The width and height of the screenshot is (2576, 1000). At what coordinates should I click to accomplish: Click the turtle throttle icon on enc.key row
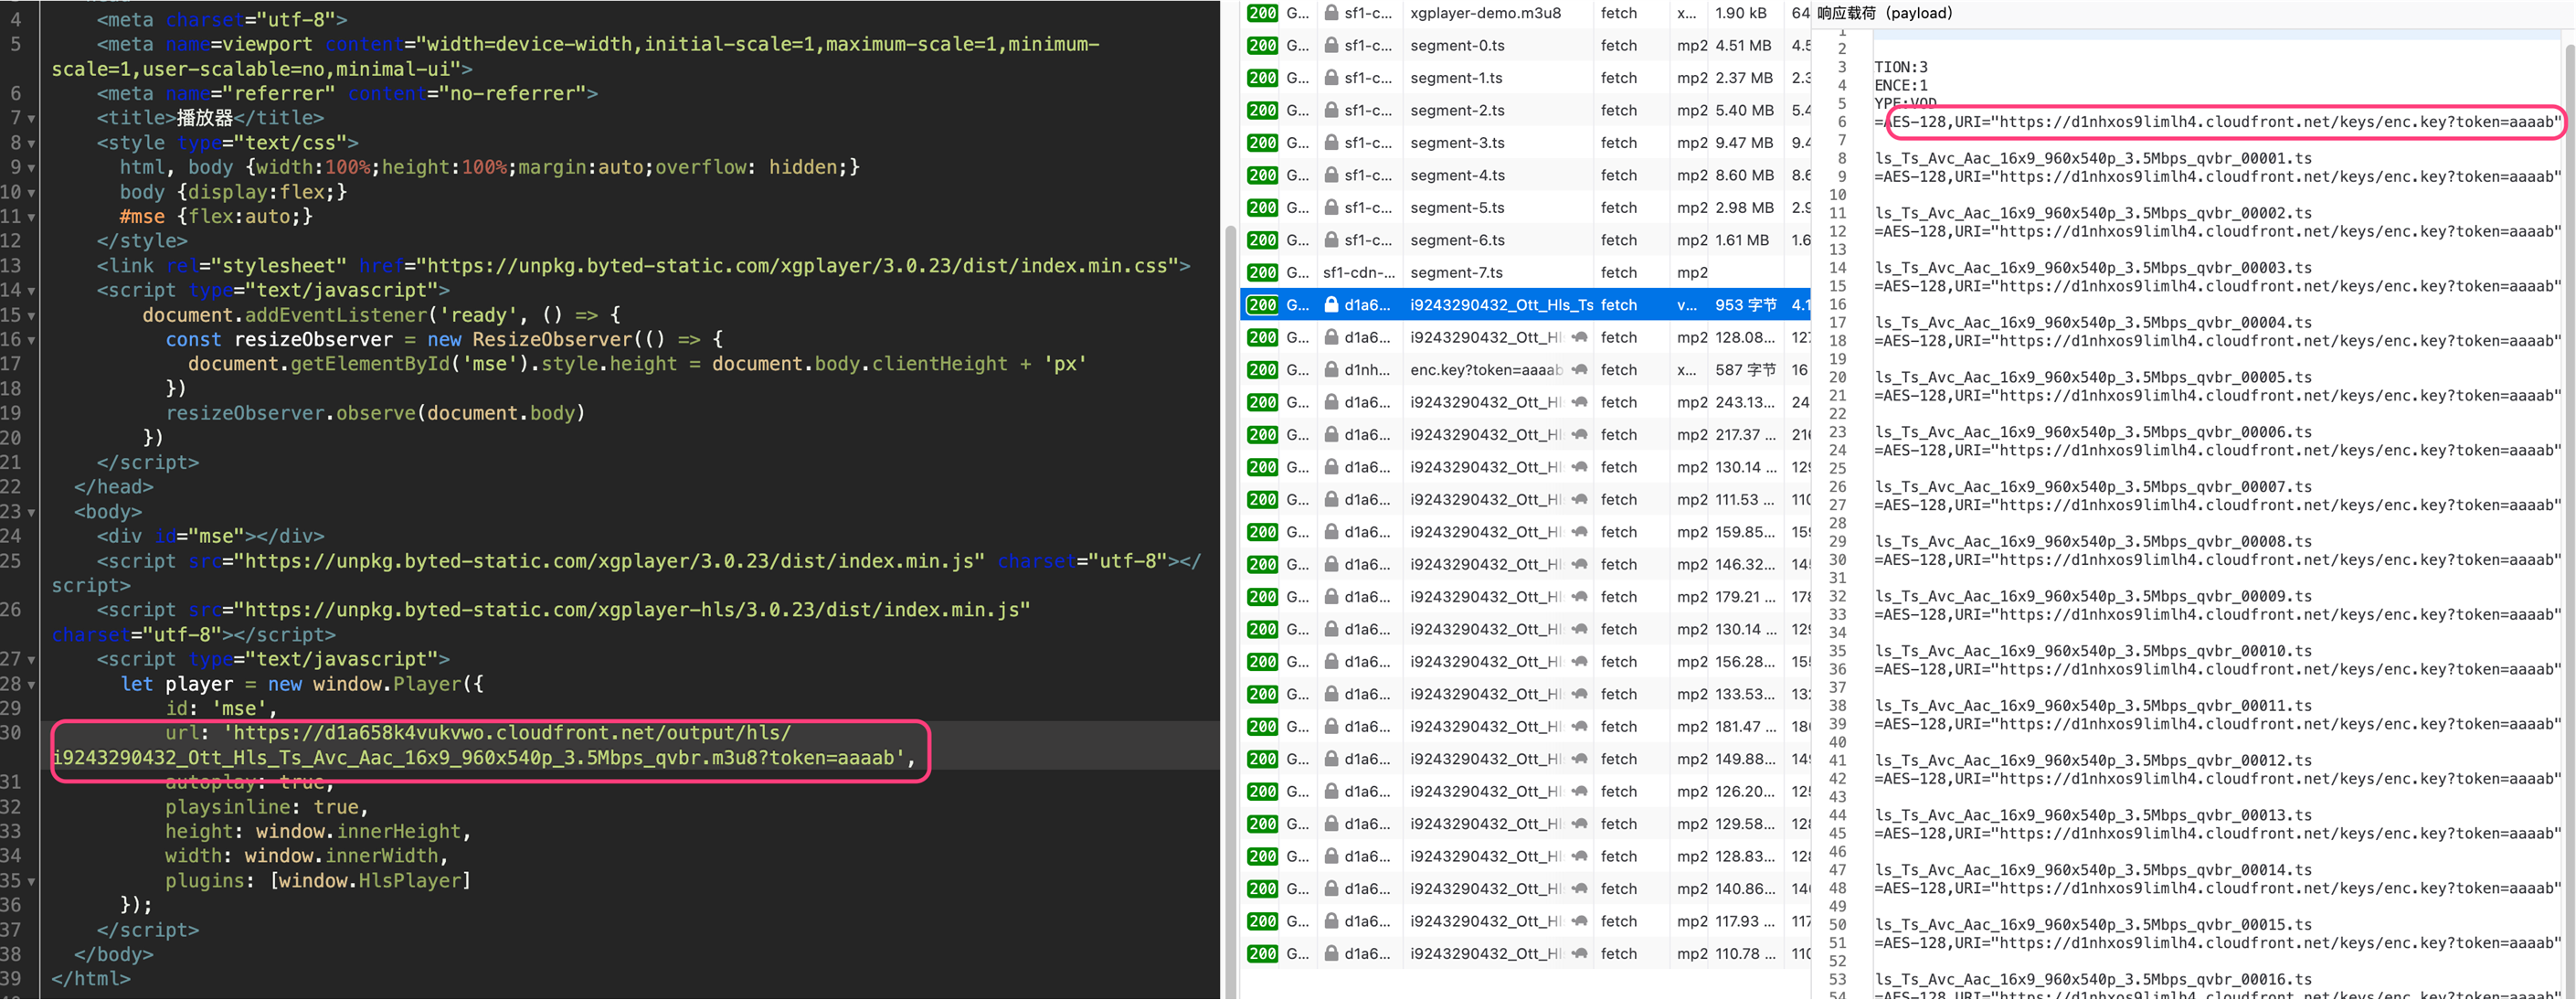tap(1579, 370)
